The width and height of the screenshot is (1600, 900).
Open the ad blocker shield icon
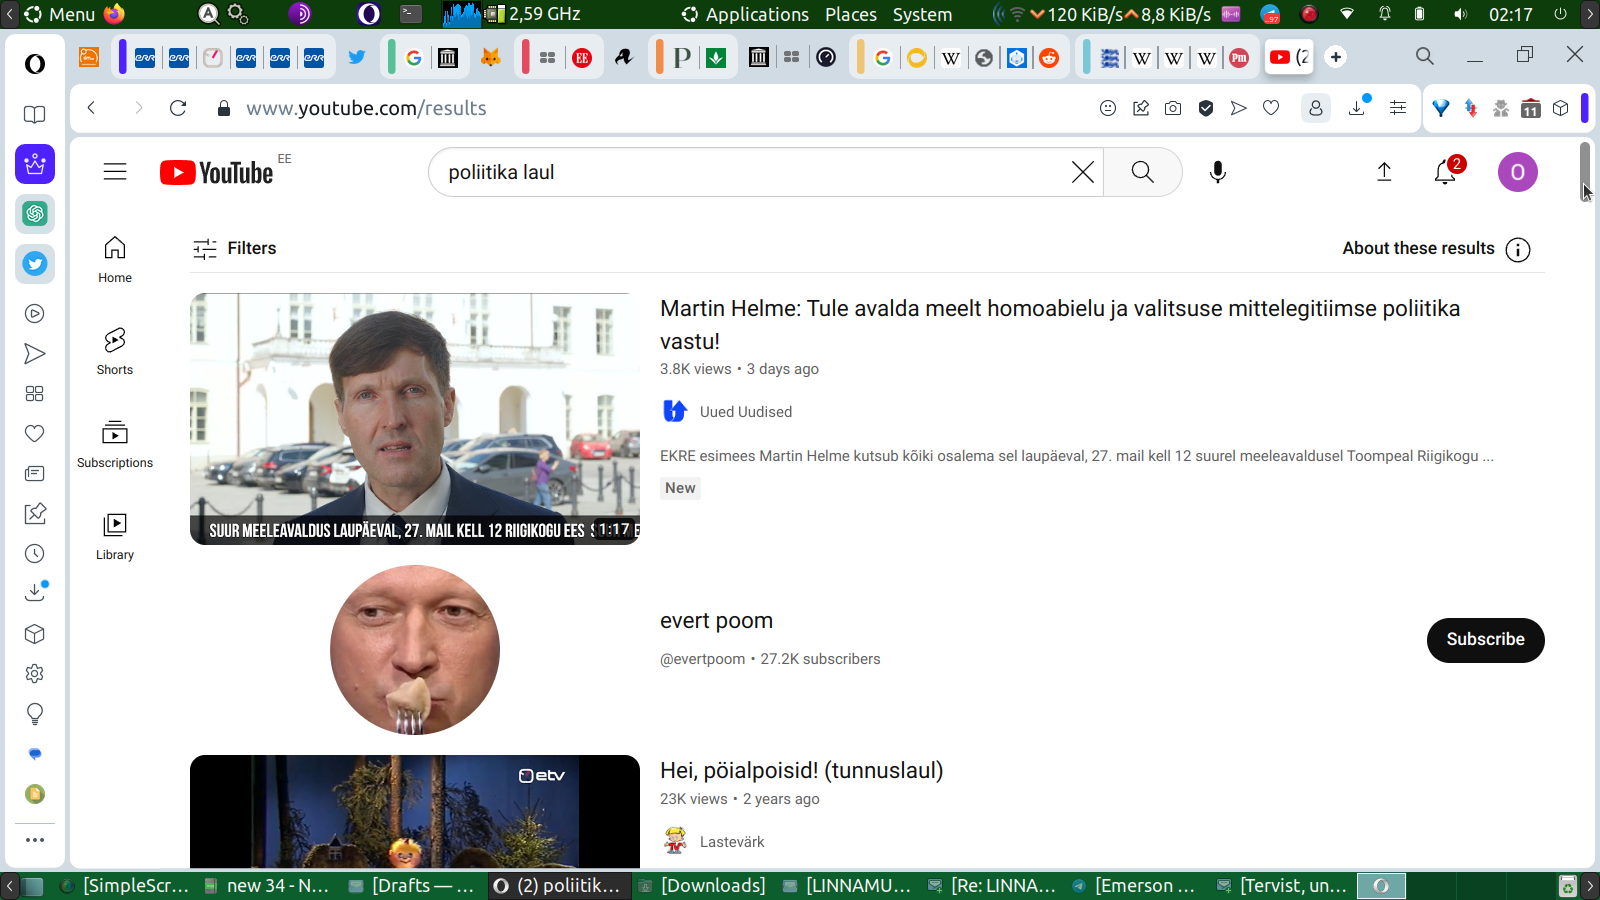[1206, 108]
